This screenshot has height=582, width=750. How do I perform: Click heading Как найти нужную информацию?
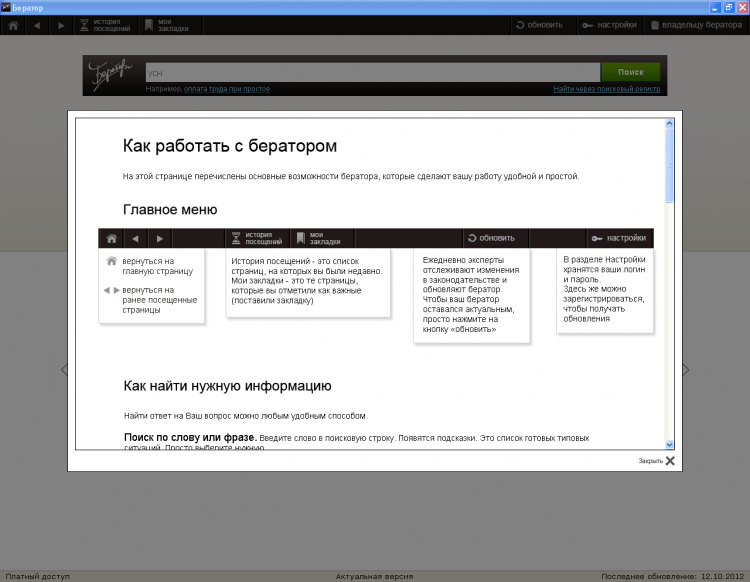[227, 386]
